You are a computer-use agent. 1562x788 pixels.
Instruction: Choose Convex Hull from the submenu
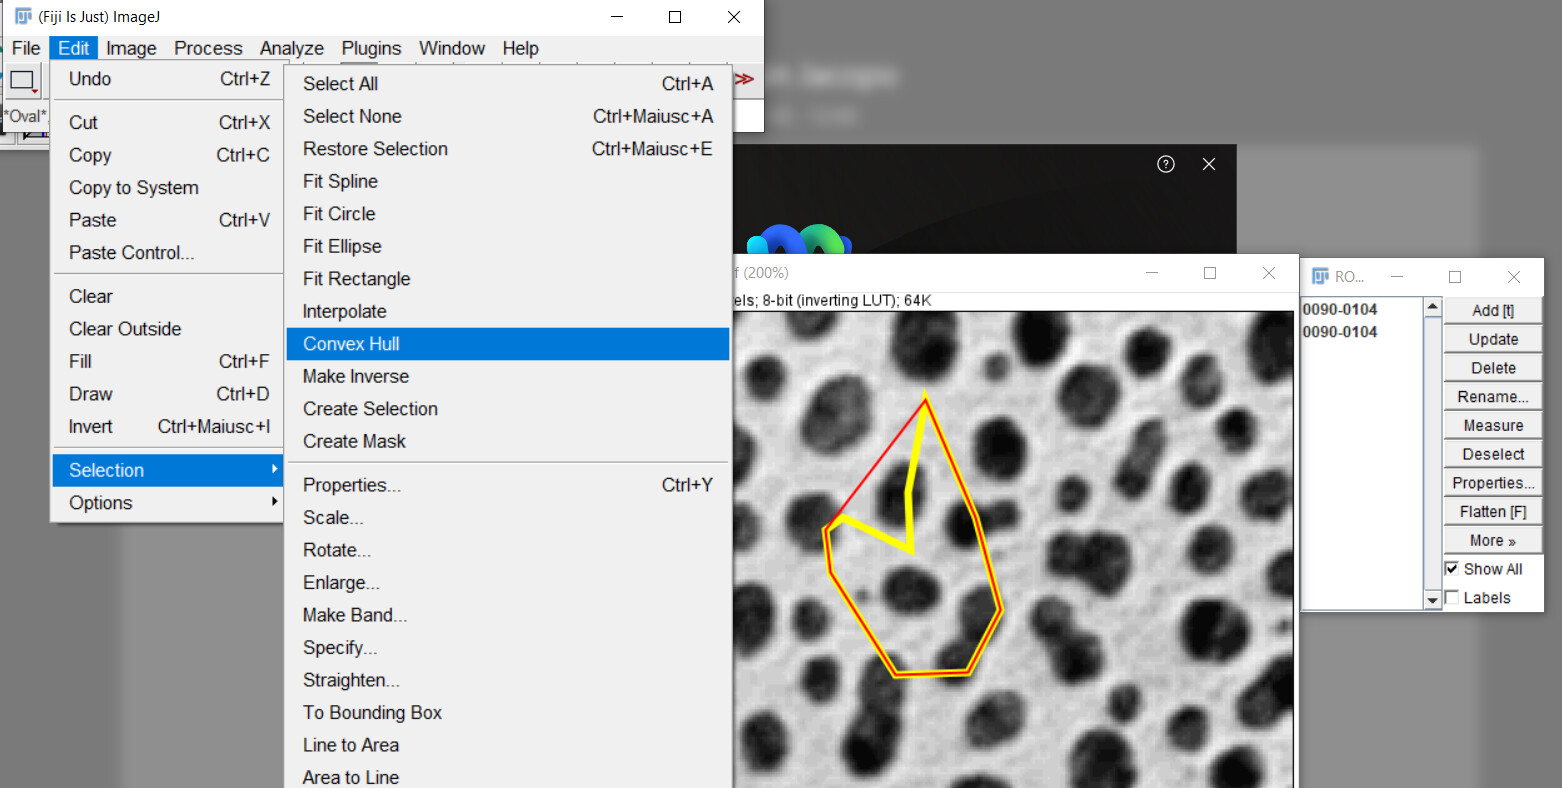tap(351, 343)
